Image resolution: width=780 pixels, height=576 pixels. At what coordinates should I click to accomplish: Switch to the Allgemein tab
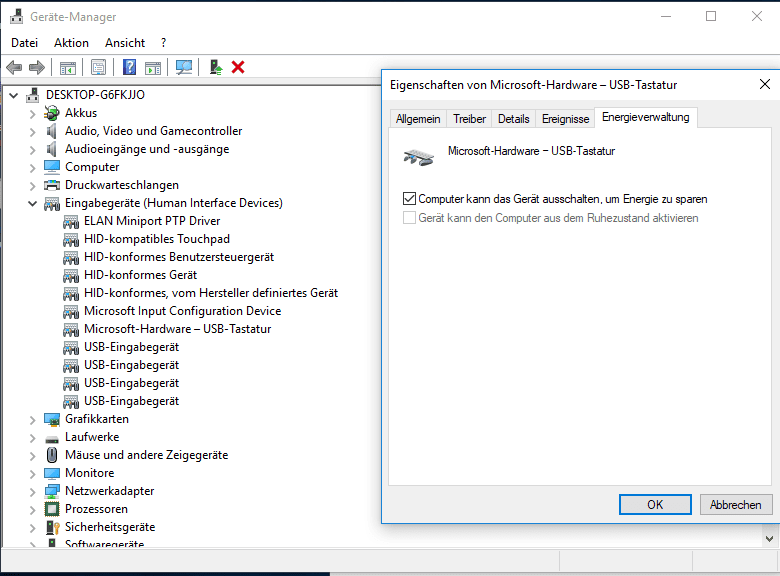[x=418, y=119]
